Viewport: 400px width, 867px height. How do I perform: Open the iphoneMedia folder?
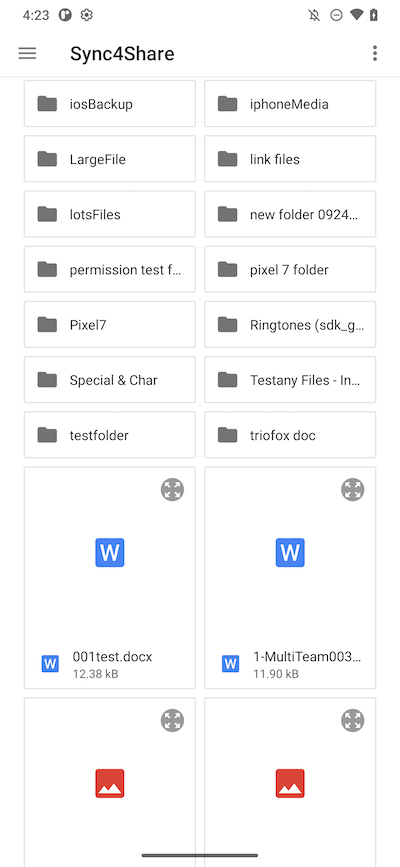(290, 103)
